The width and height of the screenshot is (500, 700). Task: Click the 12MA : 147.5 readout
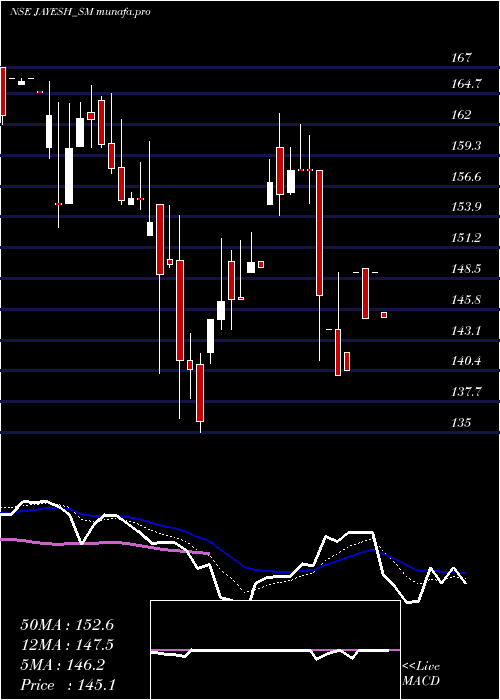pos(67,645)
